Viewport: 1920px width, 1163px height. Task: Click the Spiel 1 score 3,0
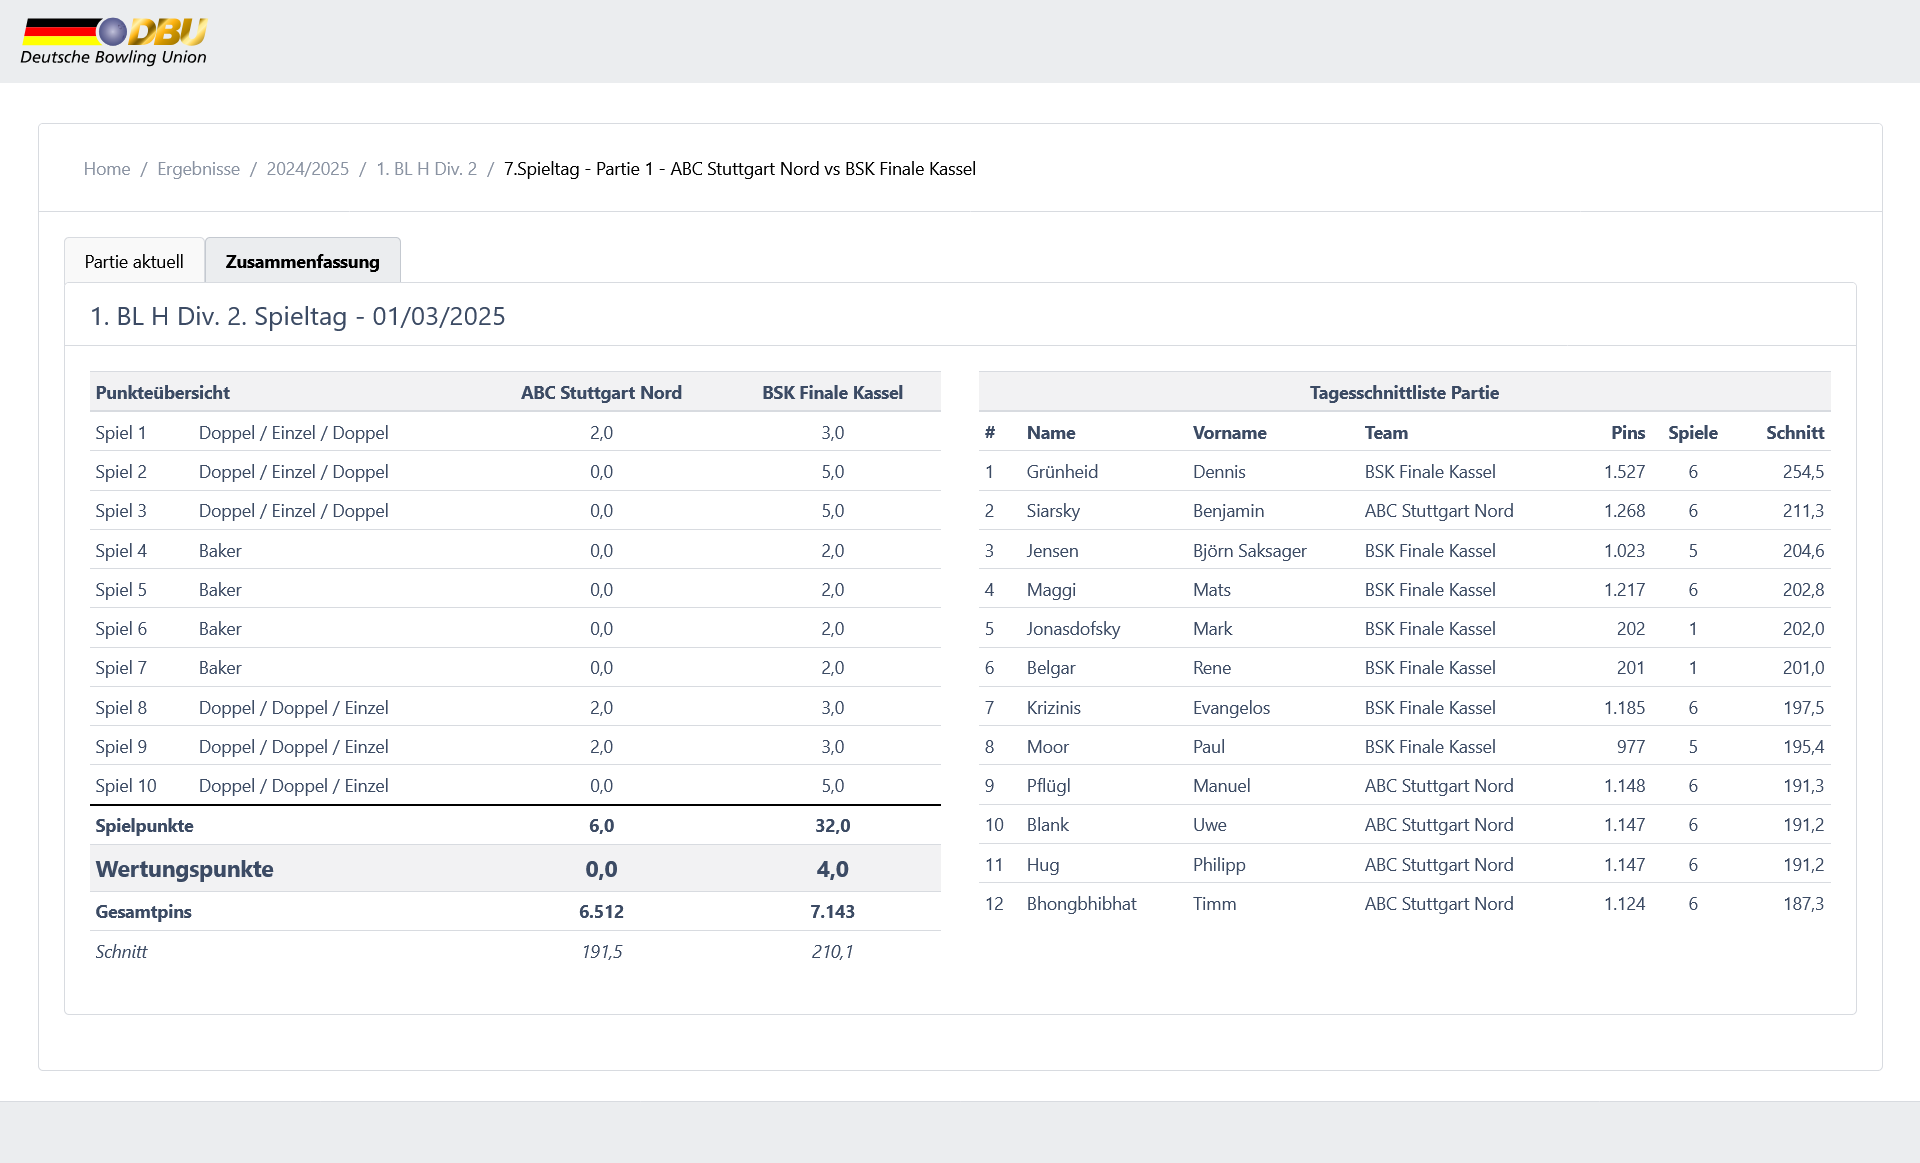833,433
